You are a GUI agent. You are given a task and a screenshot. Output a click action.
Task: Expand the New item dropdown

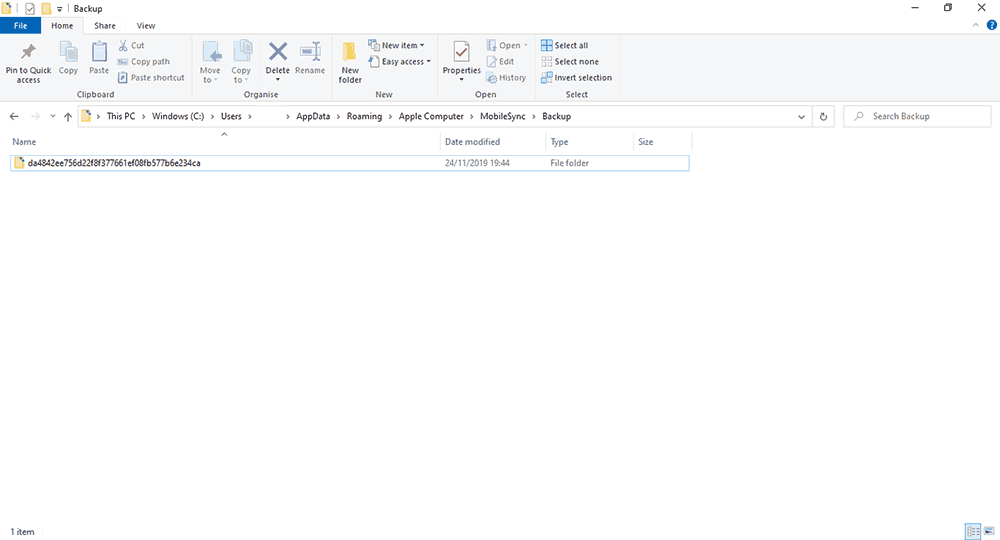[422, 45]
